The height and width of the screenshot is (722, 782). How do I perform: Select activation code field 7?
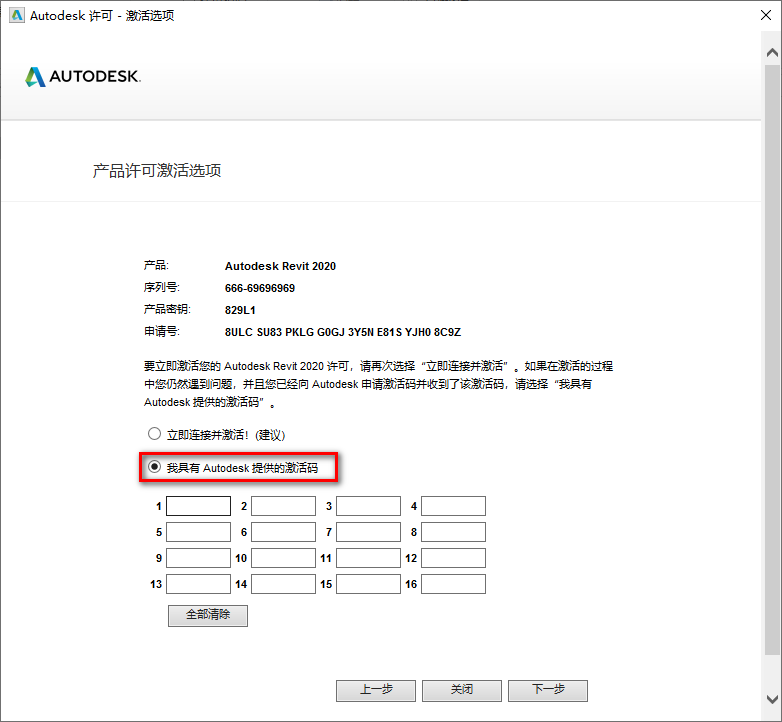pos(368,532)
